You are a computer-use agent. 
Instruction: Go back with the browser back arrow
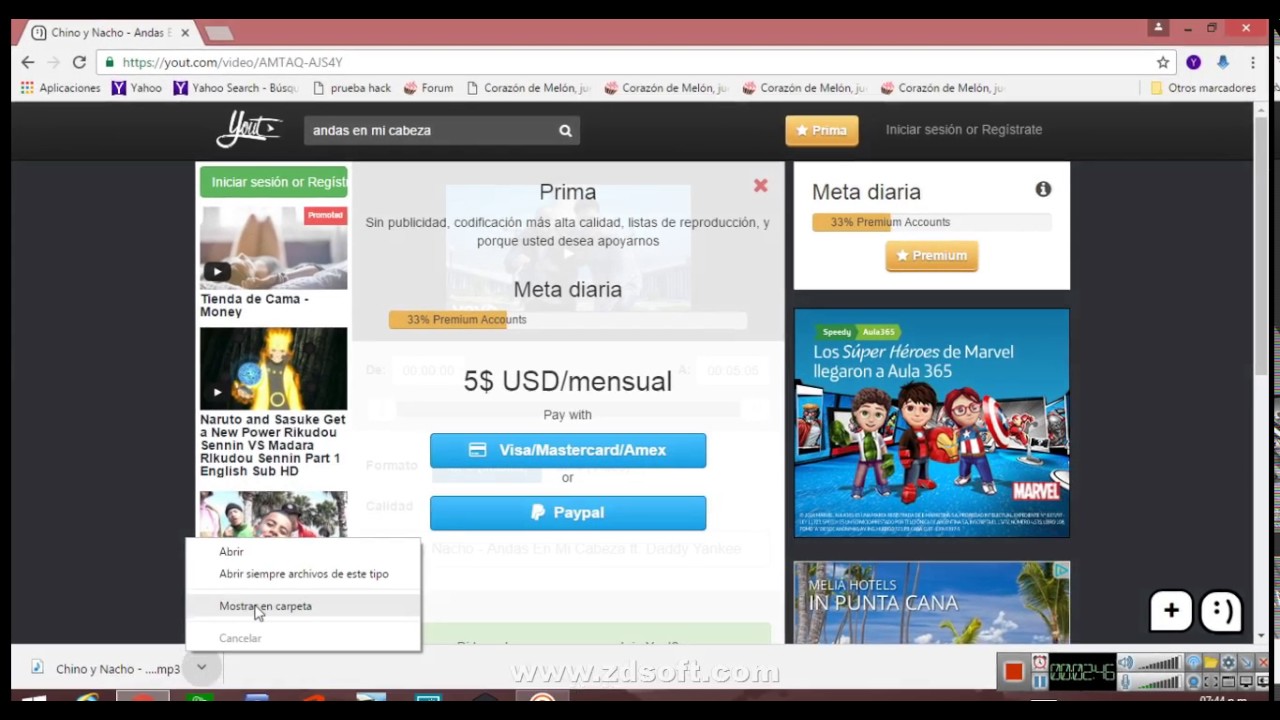[x=27, y=62]
